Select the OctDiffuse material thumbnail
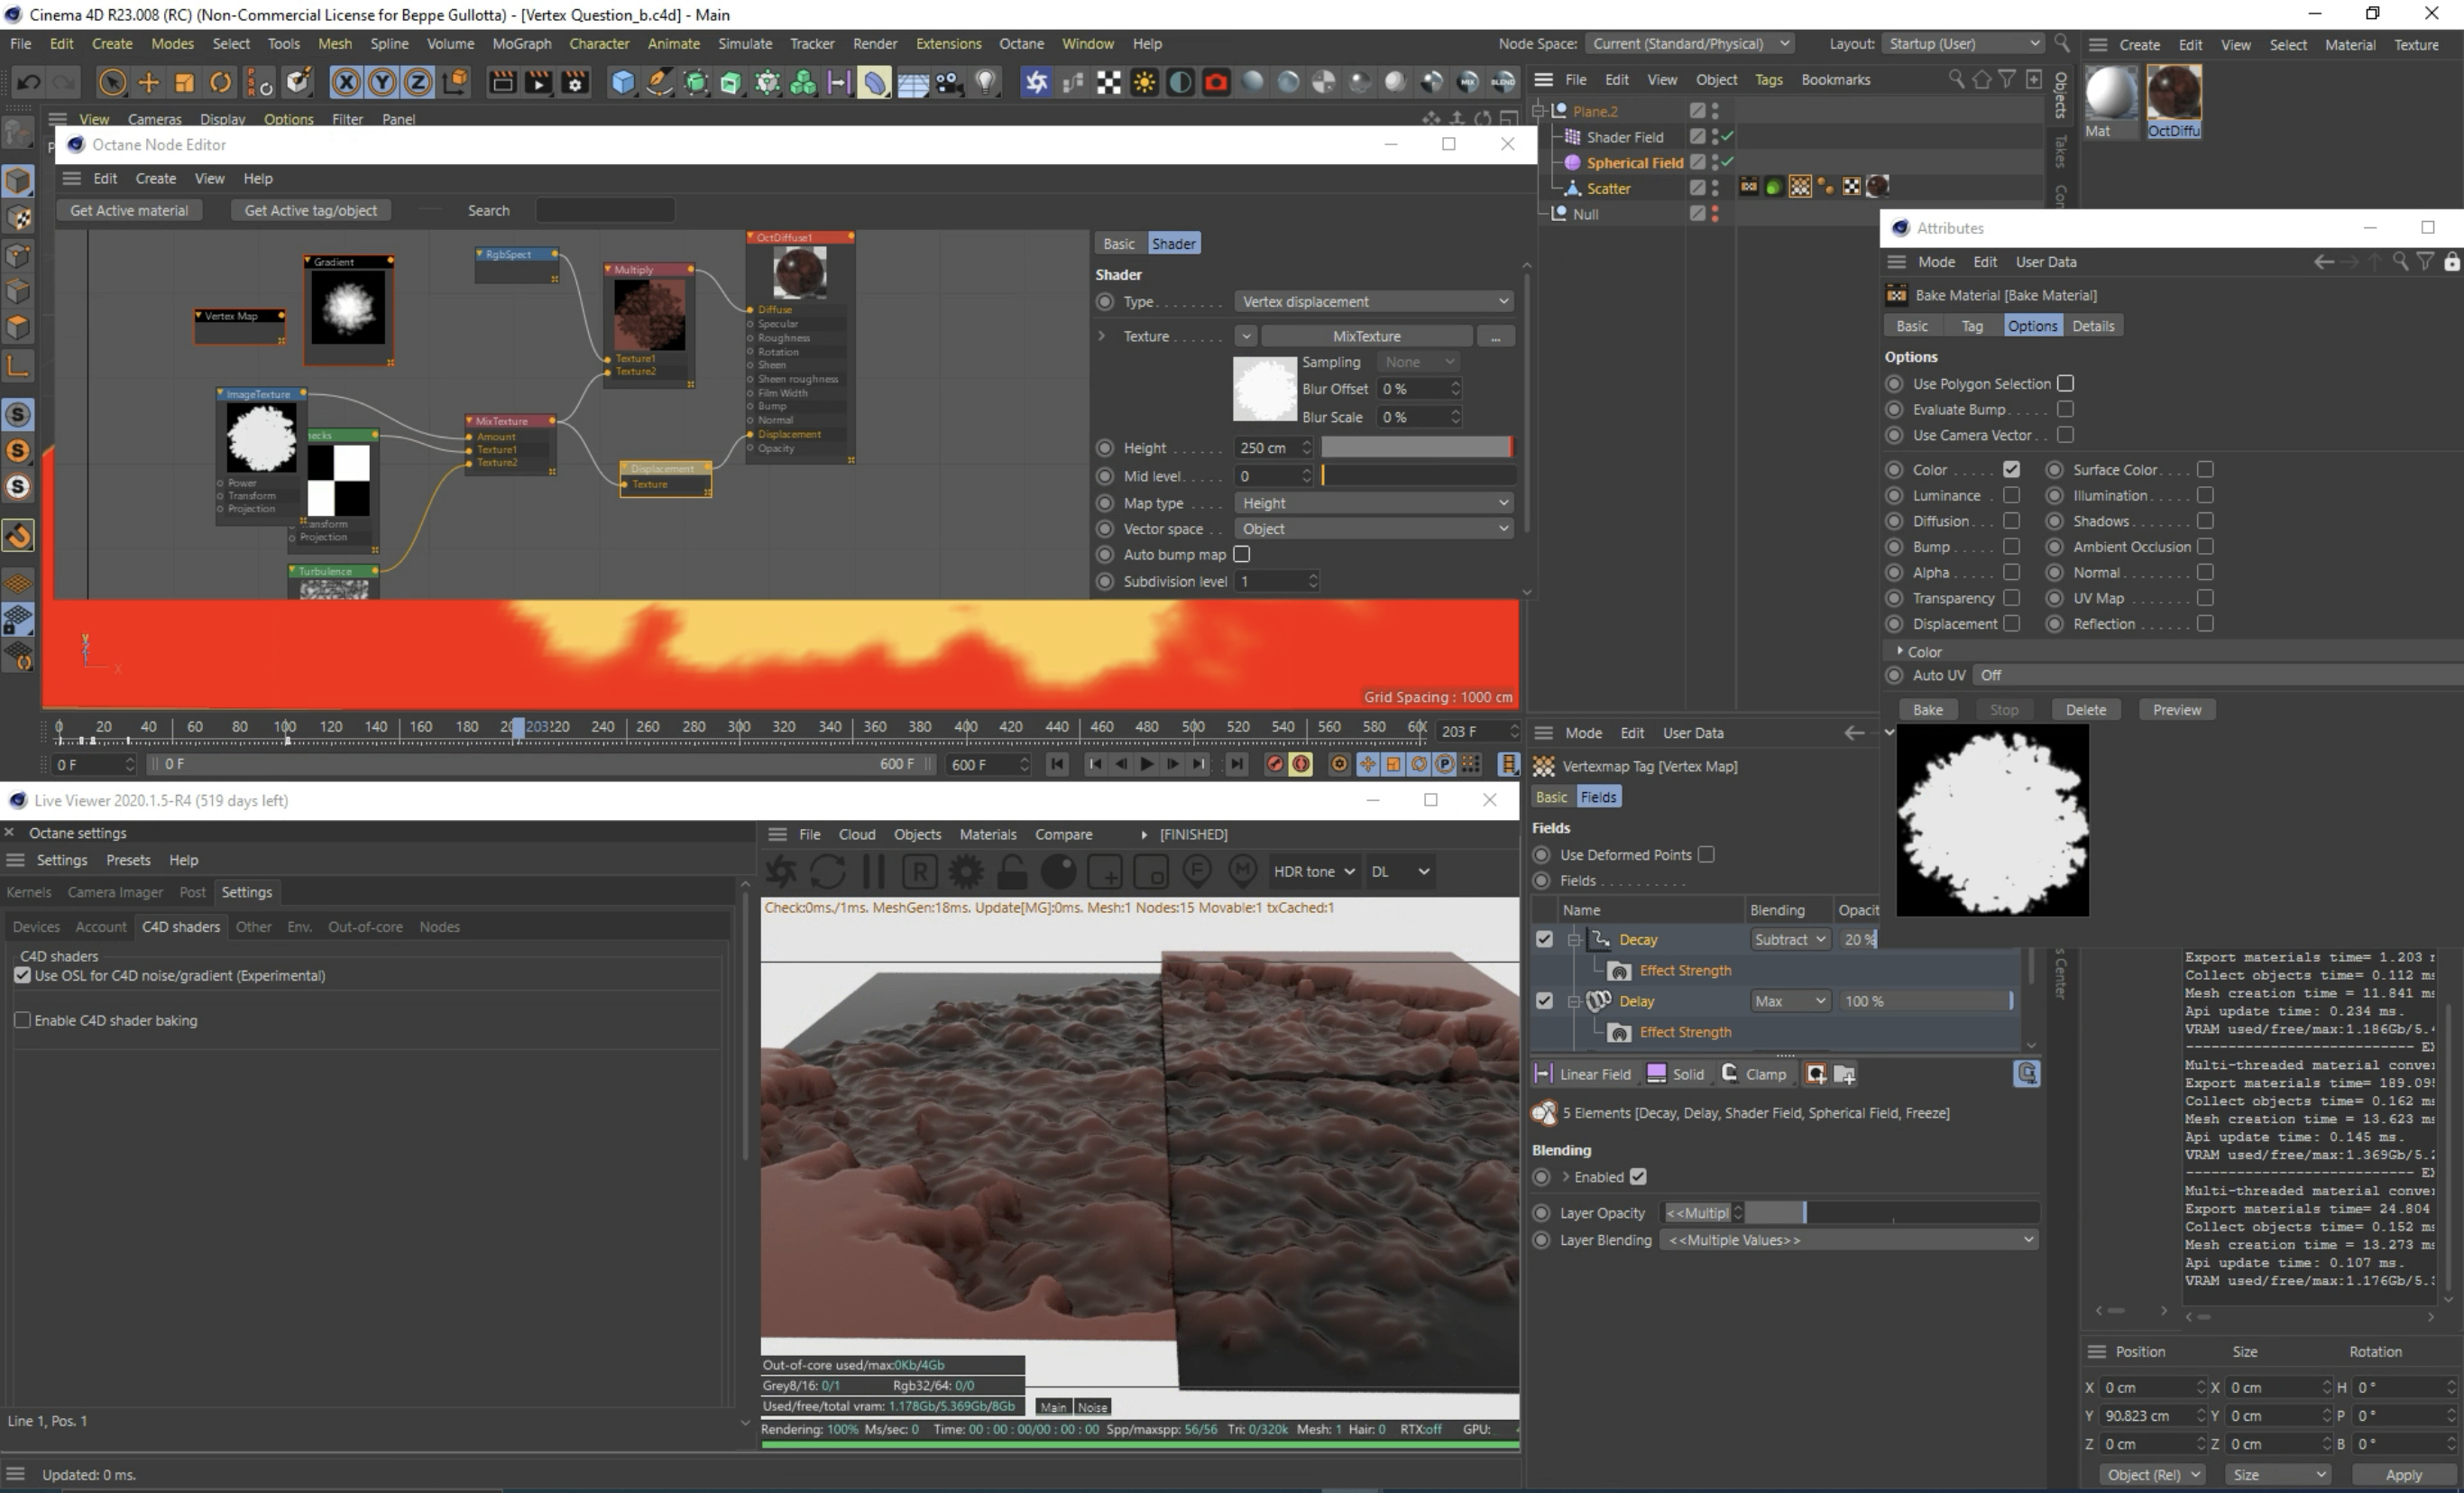Image resolution: width=2464 pixels, height=1493 pixels. pyautogui.click(x=2173, y=94)
